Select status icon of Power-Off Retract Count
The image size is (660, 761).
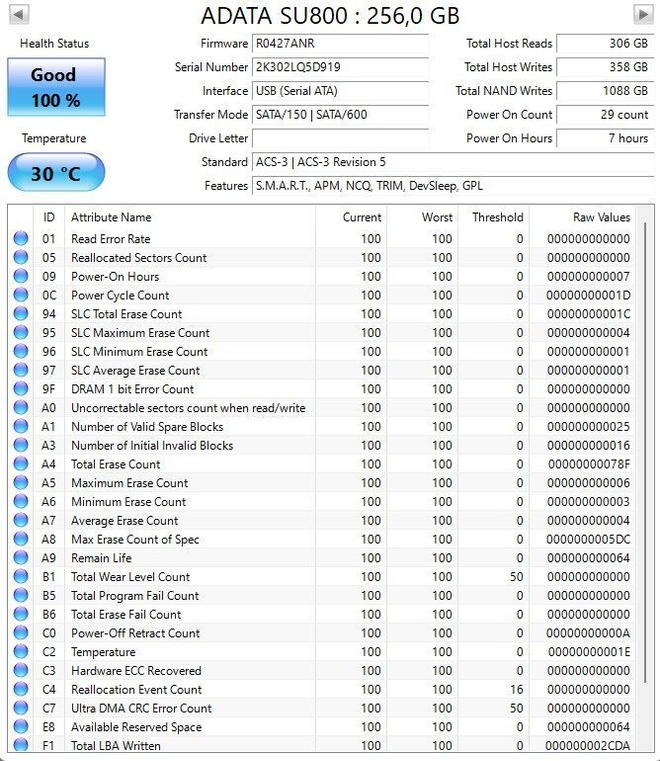click(21, 633)
